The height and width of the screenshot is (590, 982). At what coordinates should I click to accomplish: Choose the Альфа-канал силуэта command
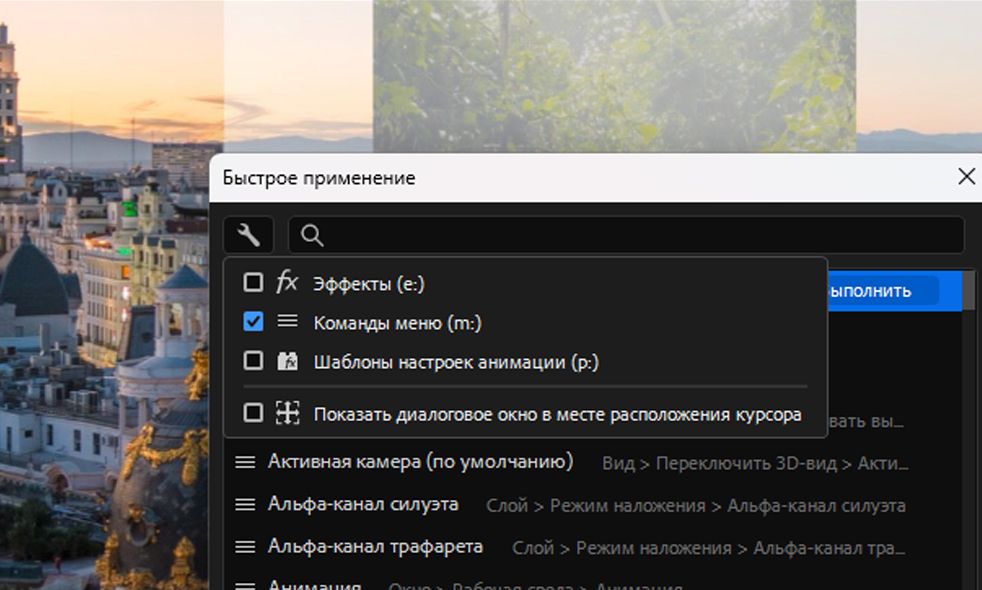[x=363, y=505]
